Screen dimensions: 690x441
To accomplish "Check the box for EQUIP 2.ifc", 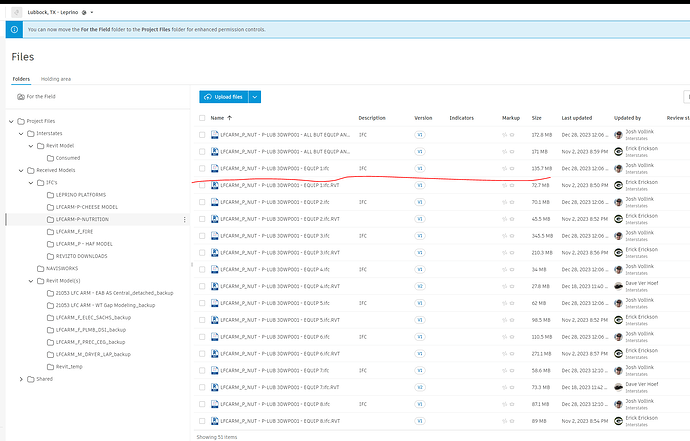I will [202, 202].
